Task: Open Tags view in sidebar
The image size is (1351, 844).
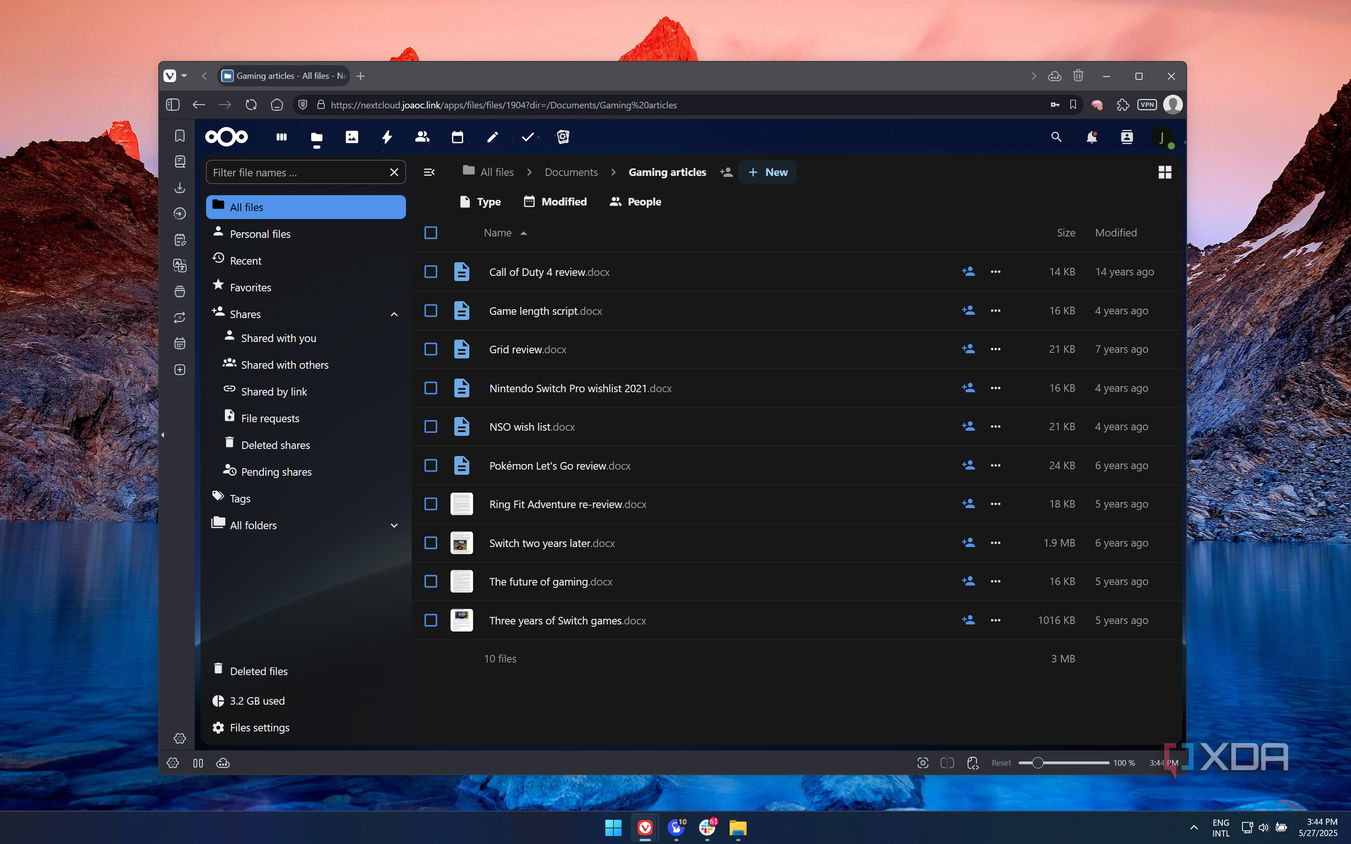Action: coord(306,499)
